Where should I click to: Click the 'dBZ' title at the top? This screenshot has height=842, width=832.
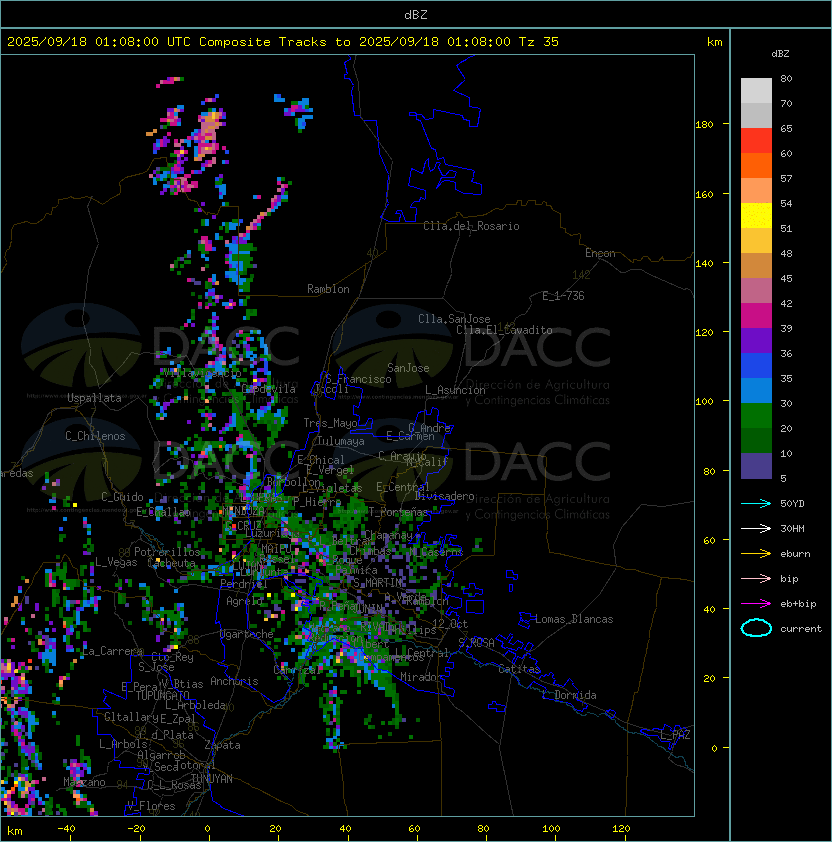(x=416, y=14)
